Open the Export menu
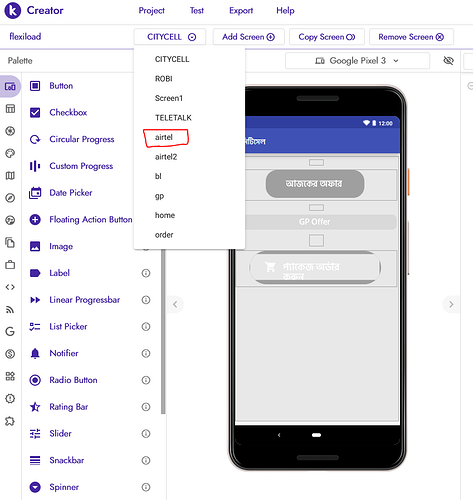Viewport: 473px width, 500px height. tap(241, 11)
